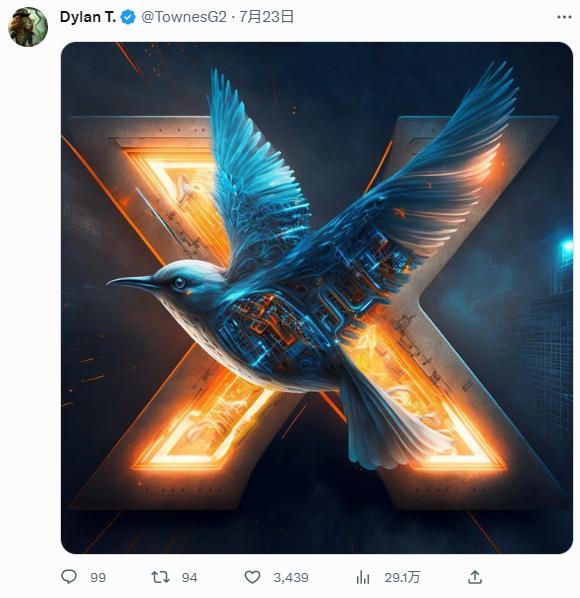Open the three-dot more options menu

[x=564, y=17]
